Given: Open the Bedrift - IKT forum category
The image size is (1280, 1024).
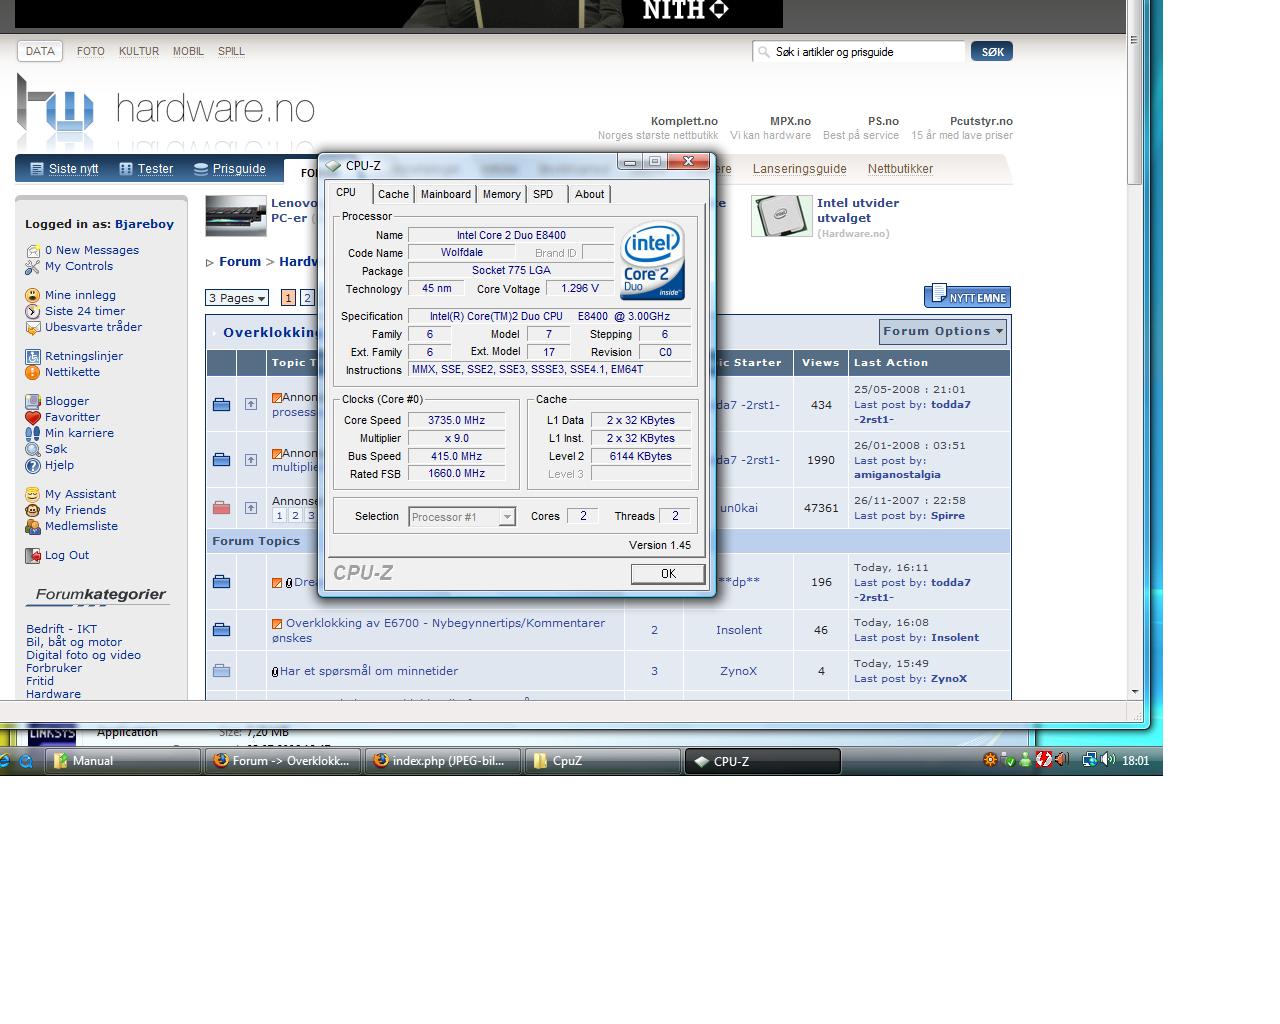Looking at the screenshot, I should pyautogui.click(x=62, y=629).
